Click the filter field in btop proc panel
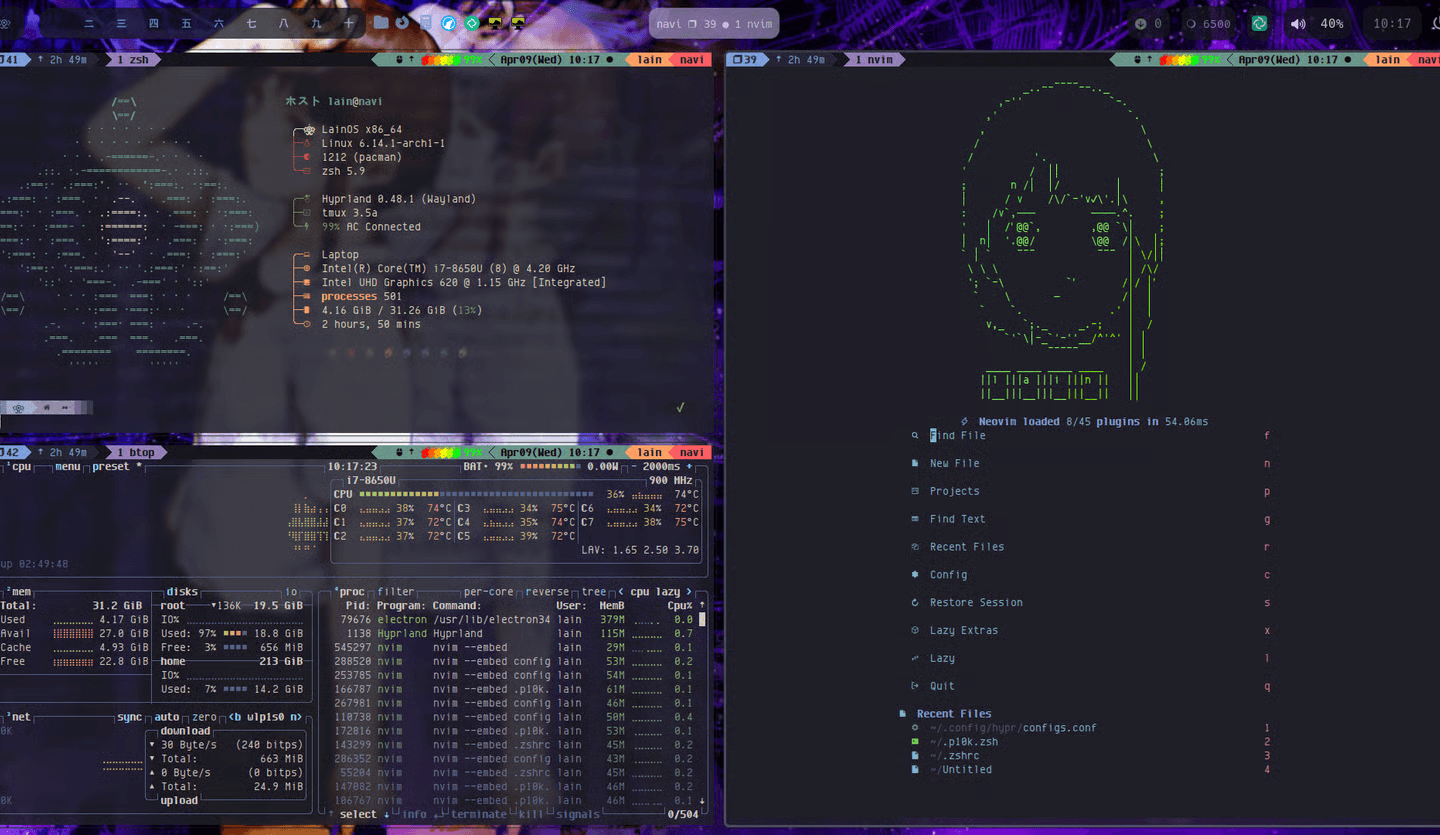 396,592
